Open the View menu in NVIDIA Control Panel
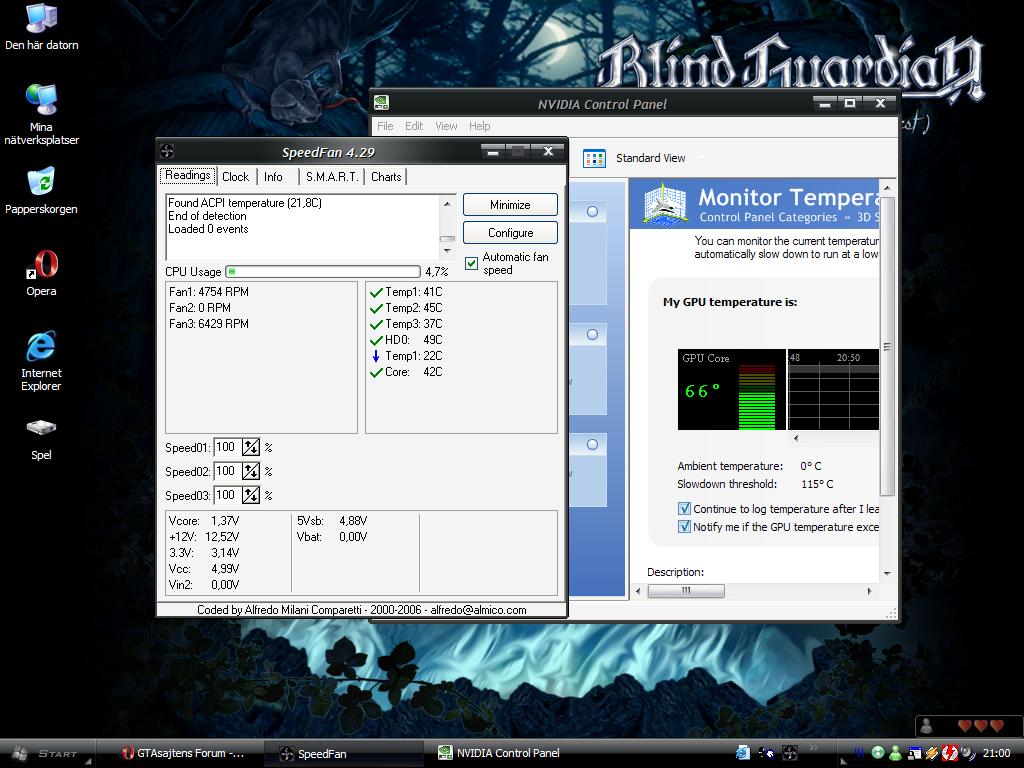Viewport: 1024px width, 768px height. 446,126
